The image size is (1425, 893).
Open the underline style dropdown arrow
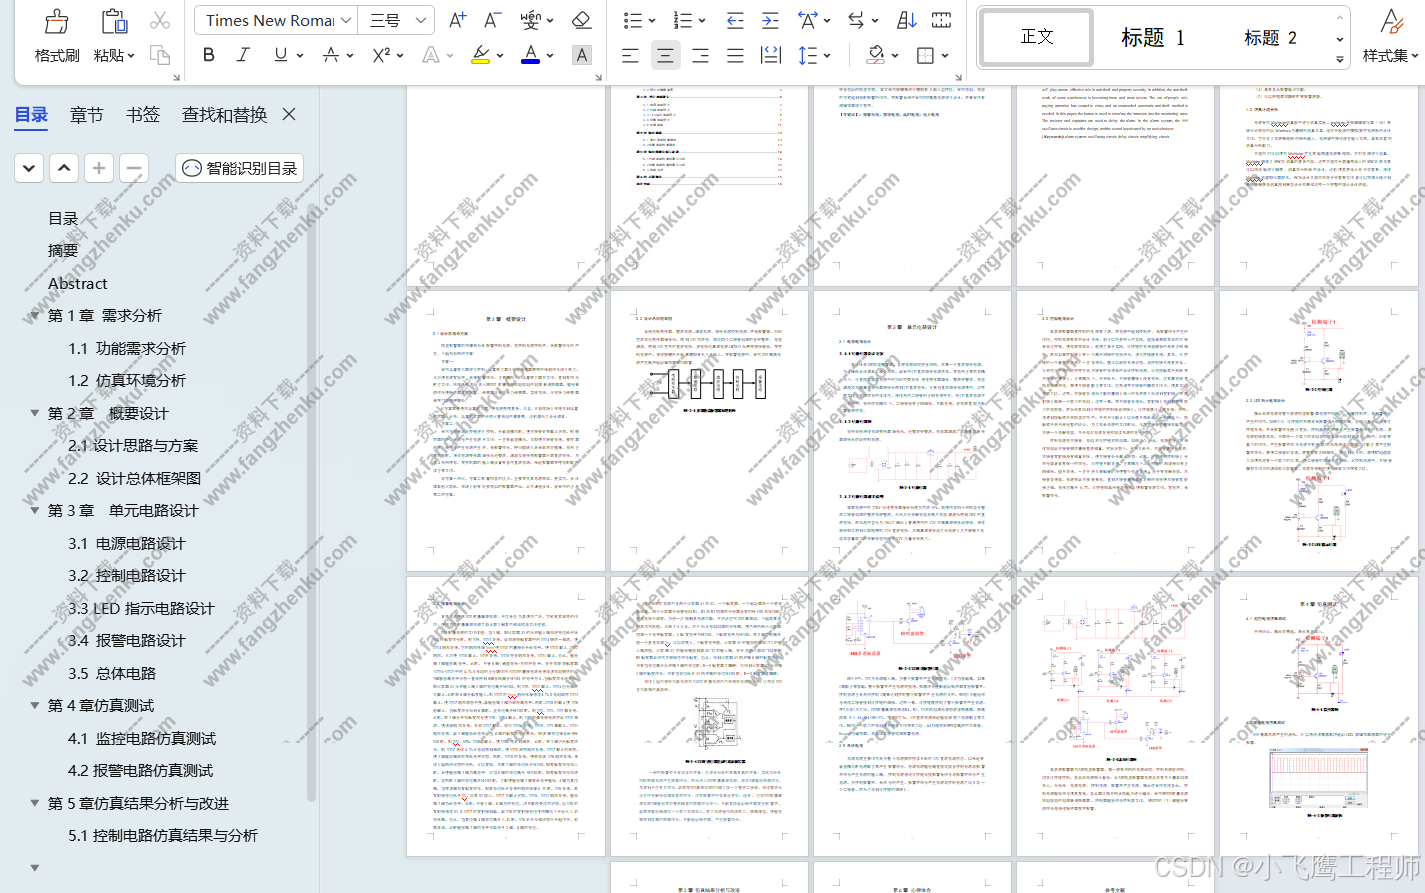coord(299,56)
